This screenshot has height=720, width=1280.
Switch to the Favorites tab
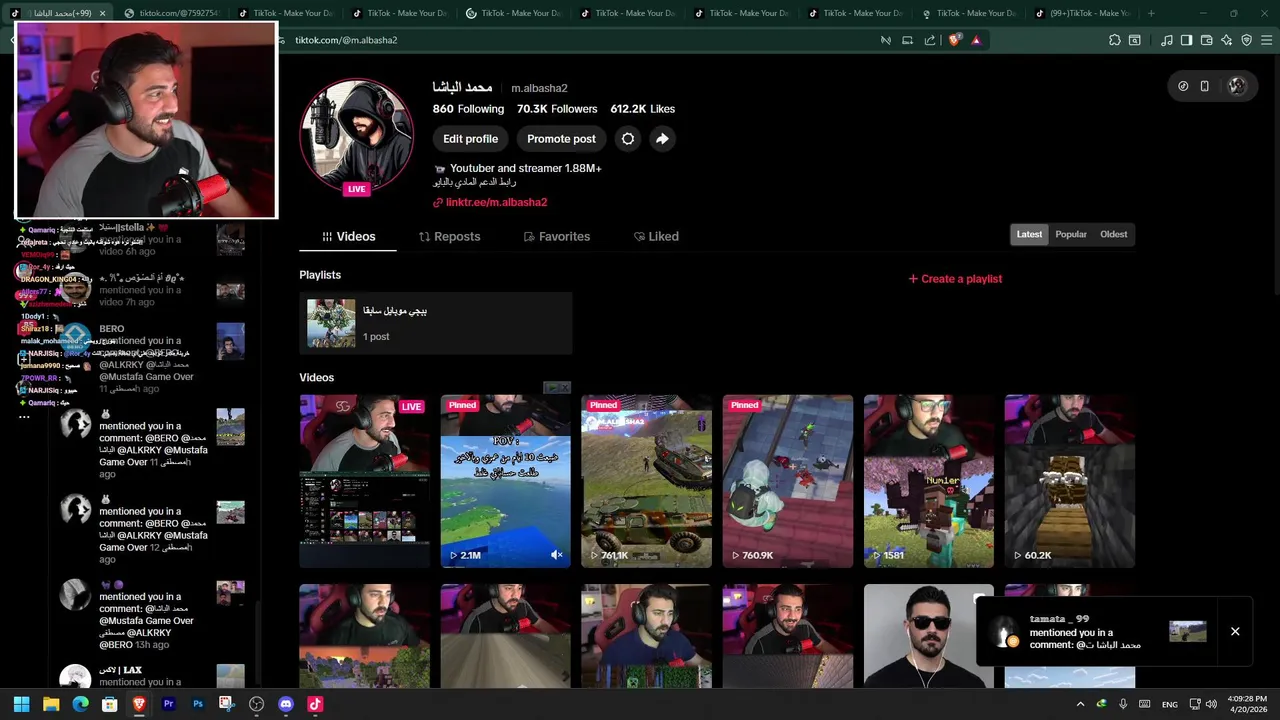(557, 237)
